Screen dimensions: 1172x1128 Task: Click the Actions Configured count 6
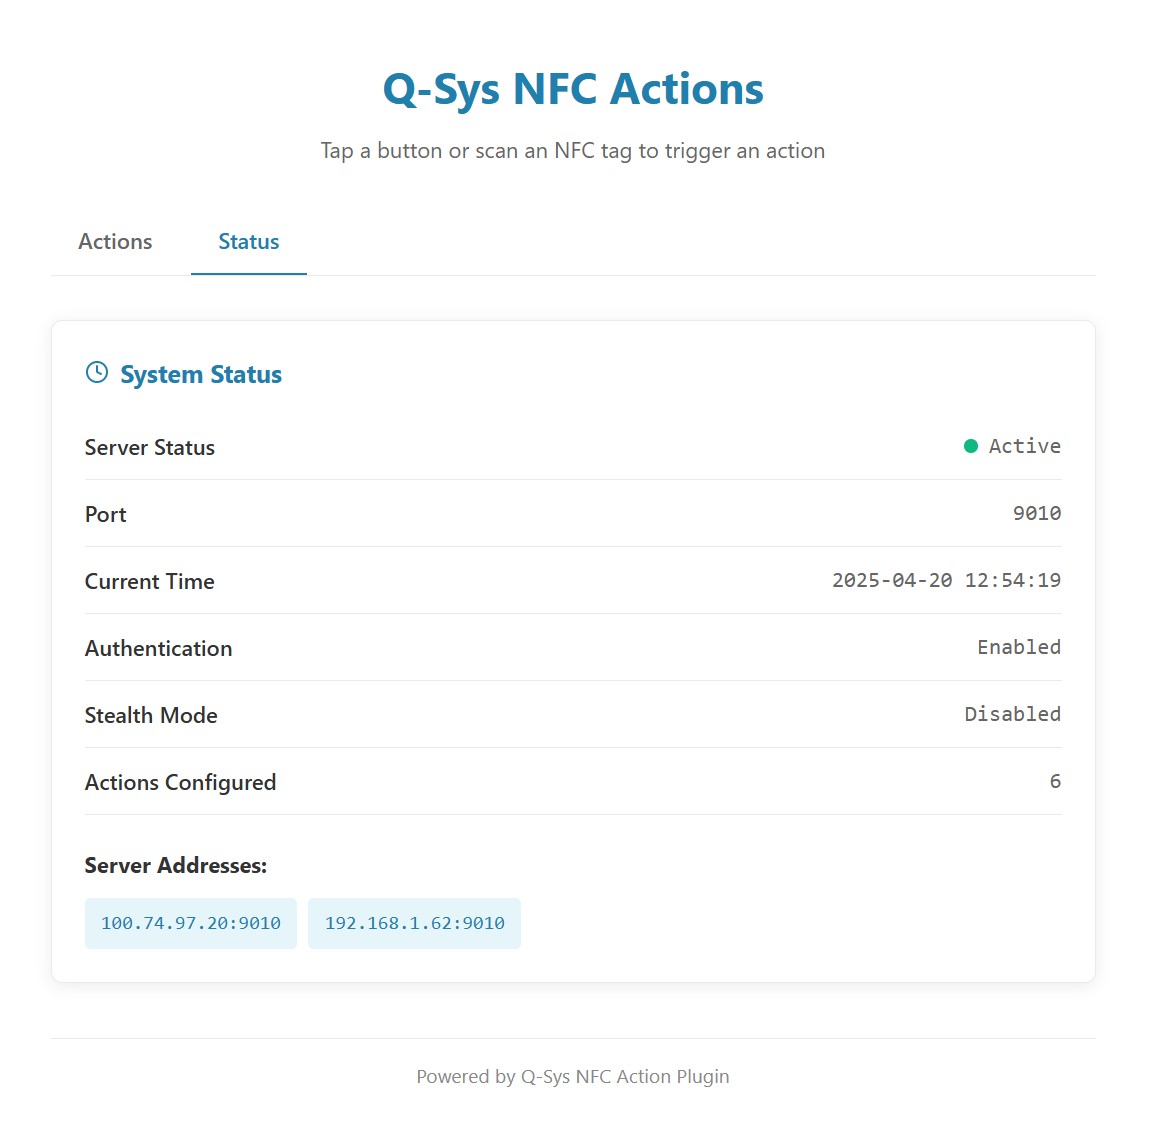coord(1055,781)
